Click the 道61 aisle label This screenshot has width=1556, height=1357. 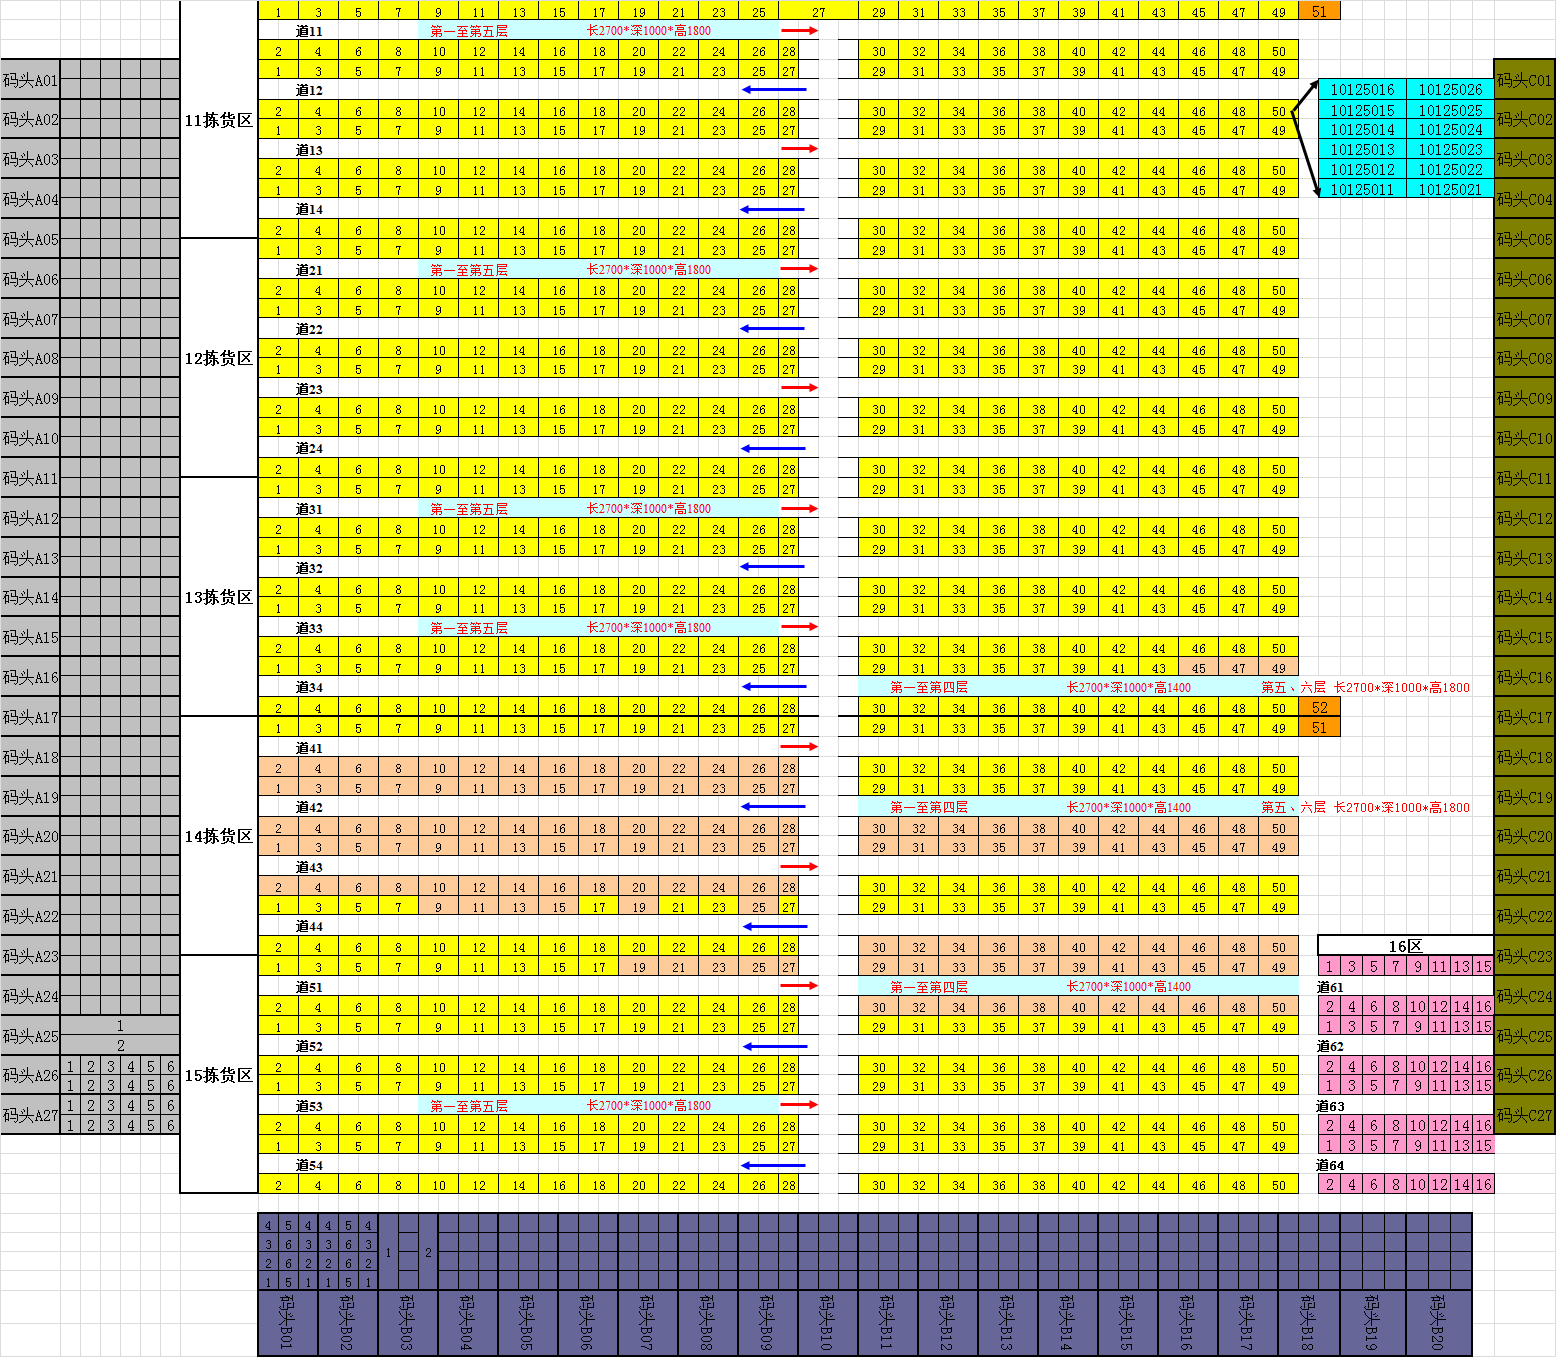pyautogui.click(x=1330, y=987)
